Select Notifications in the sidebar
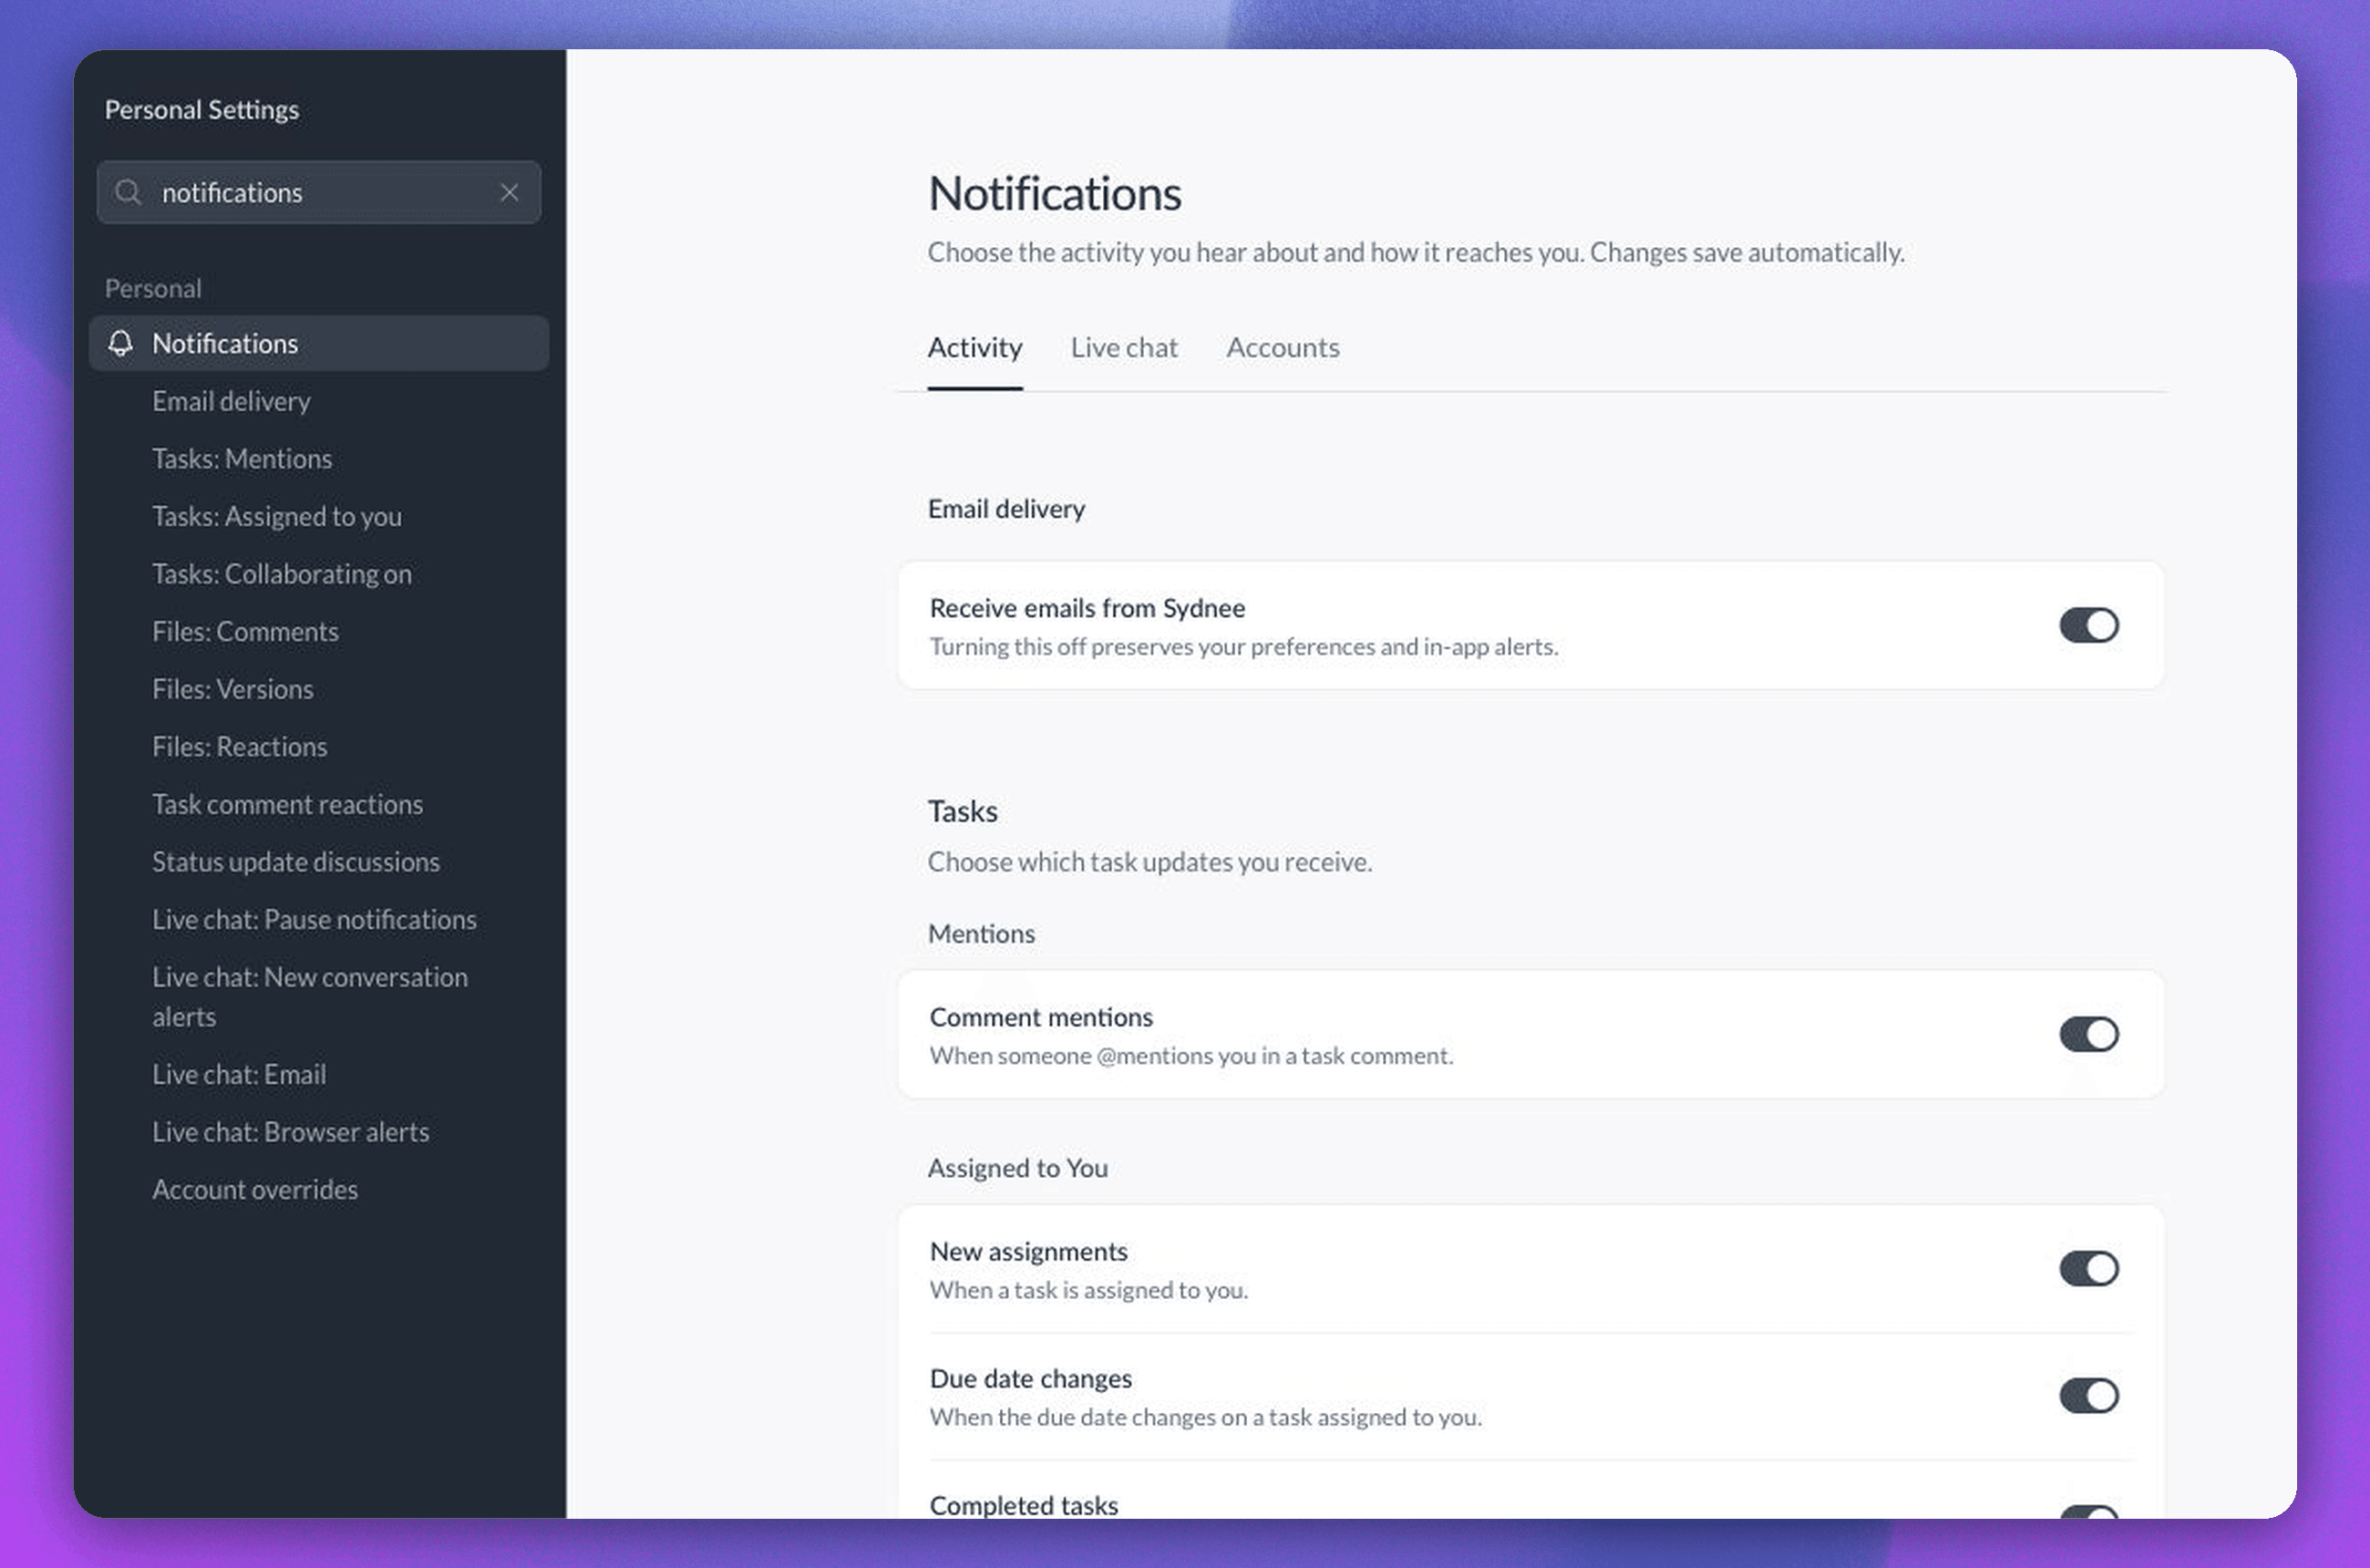Viewport: 2370px width, 1568px height. pyautogui.click(x=318, y=343)
